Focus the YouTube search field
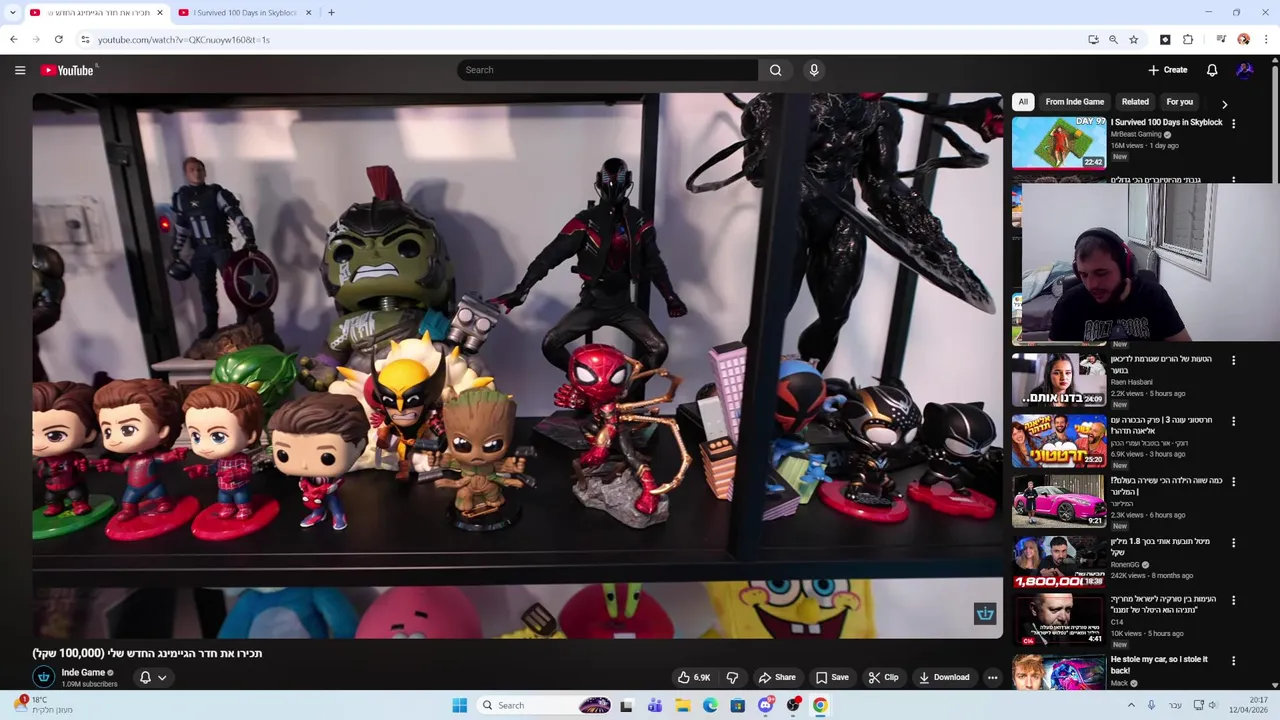 point(607,70)
